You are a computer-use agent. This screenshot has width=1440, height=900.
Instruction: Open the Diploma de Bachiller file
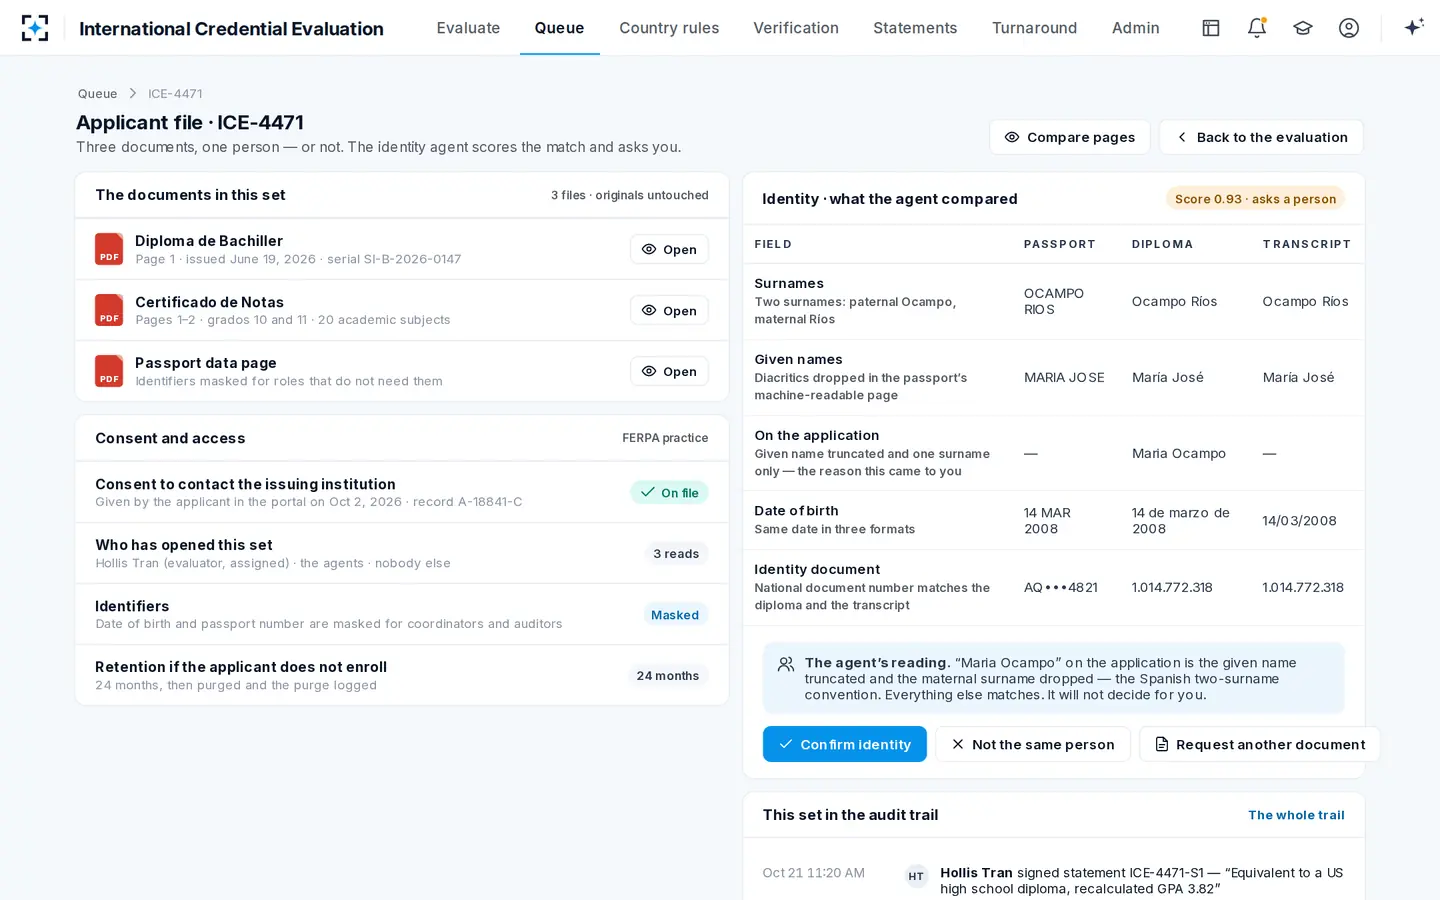pos(669,249)
